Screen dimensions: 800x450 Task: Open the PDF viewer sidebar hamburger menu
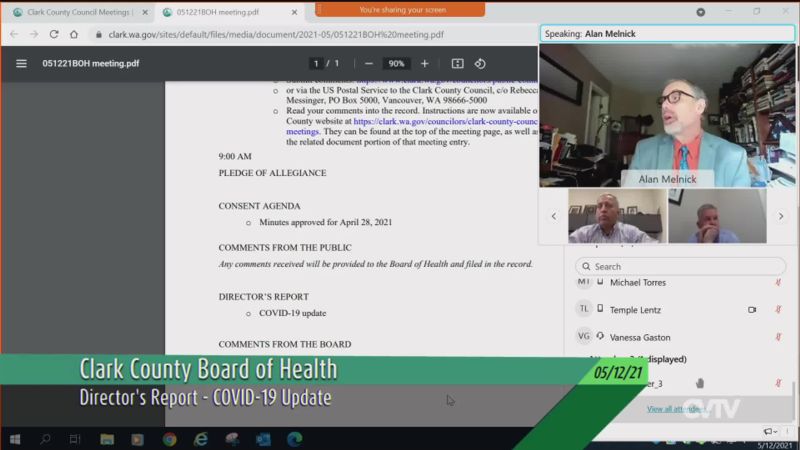(x=21, y=64)
